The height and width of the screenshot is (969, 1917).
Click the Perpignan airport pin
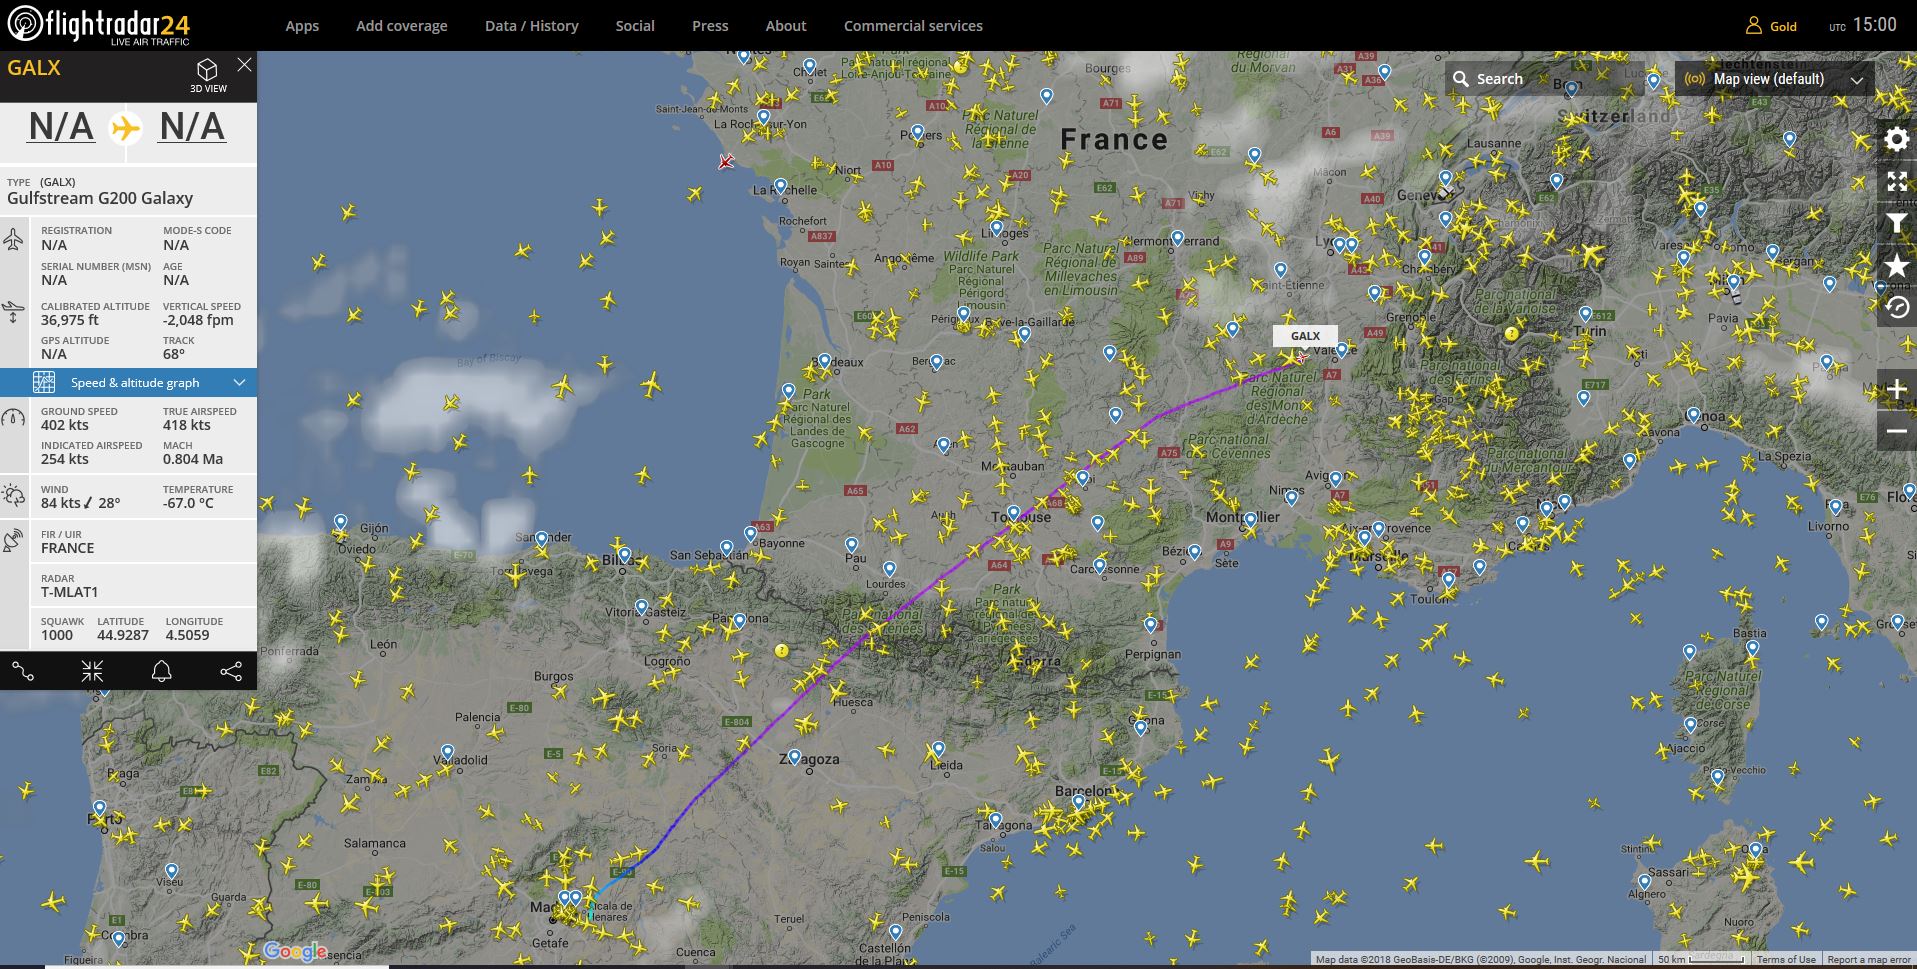pyautogui.click(x=1151, y=625)
